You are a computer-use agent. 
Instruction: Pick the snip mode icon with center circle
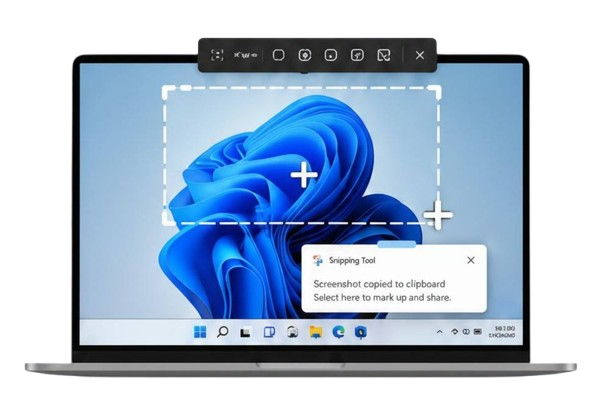(x=305, y=55)
